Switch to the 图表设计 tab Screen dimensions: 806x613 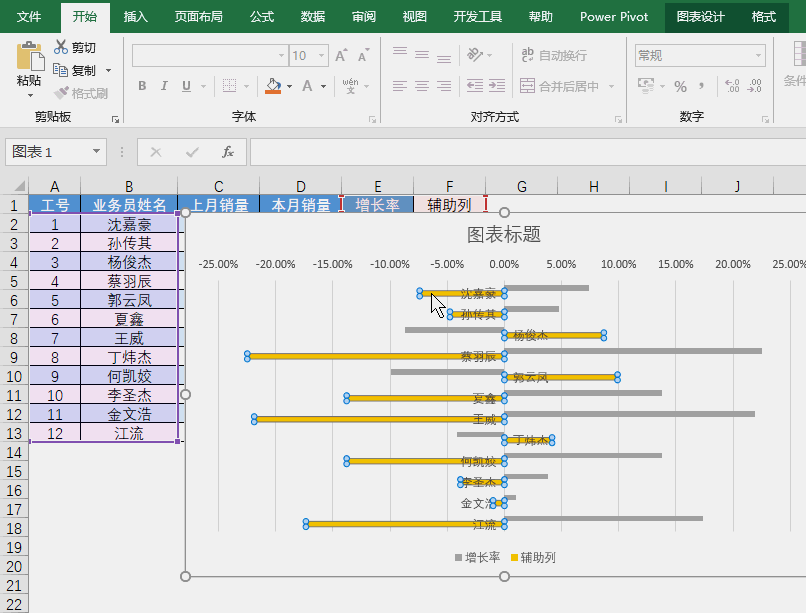point(700,16)
